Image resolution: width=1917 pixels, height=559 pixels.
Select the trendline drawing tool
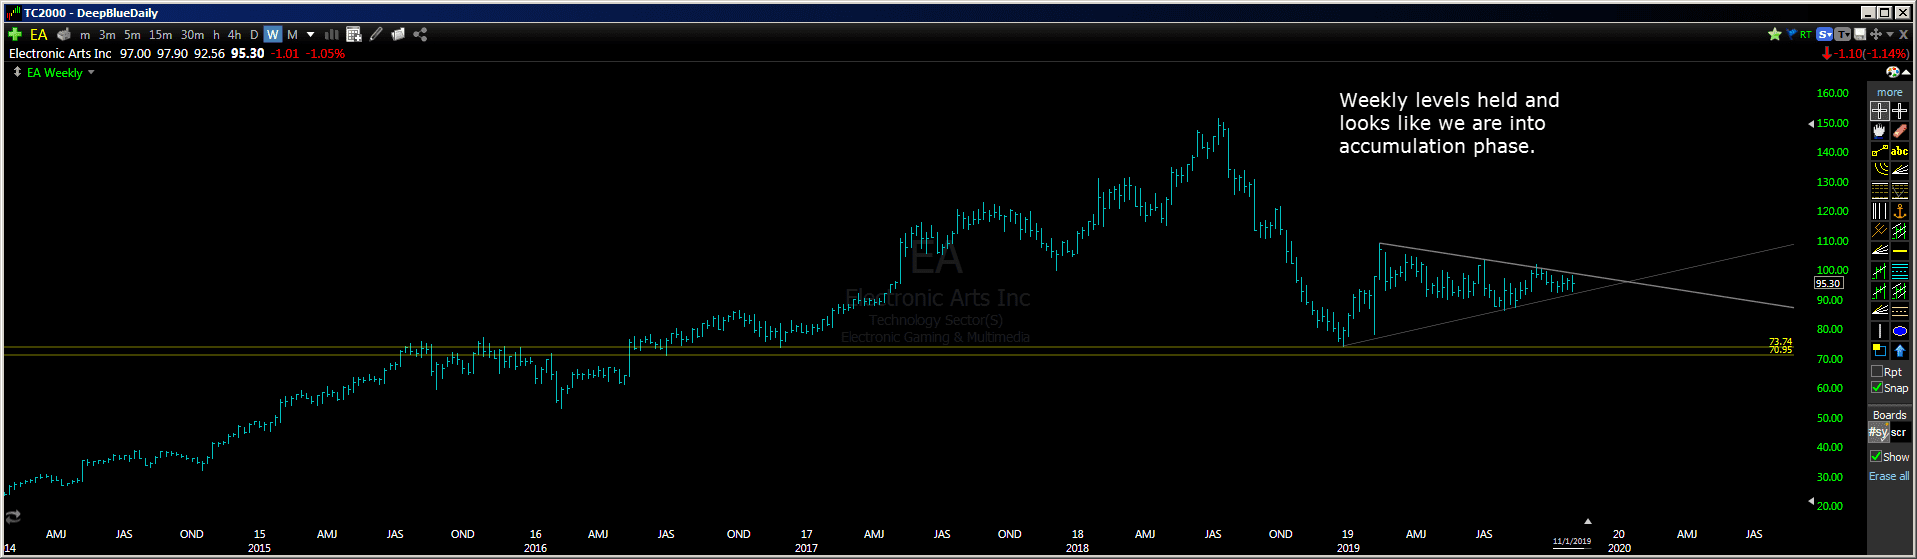[1880, 151]
